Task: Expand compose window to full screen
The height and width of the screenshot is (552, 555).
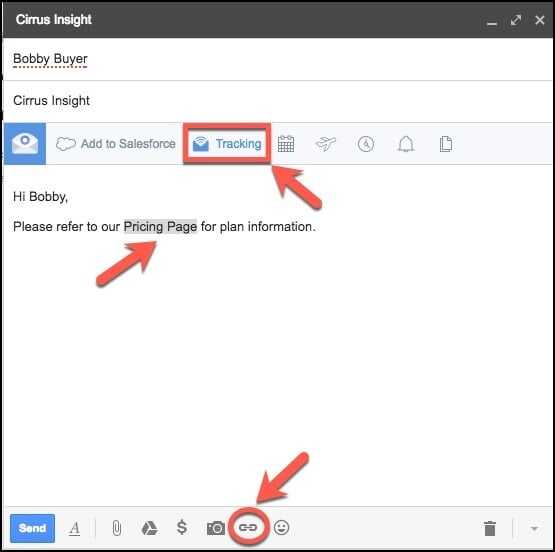Action: click(516, 20)
